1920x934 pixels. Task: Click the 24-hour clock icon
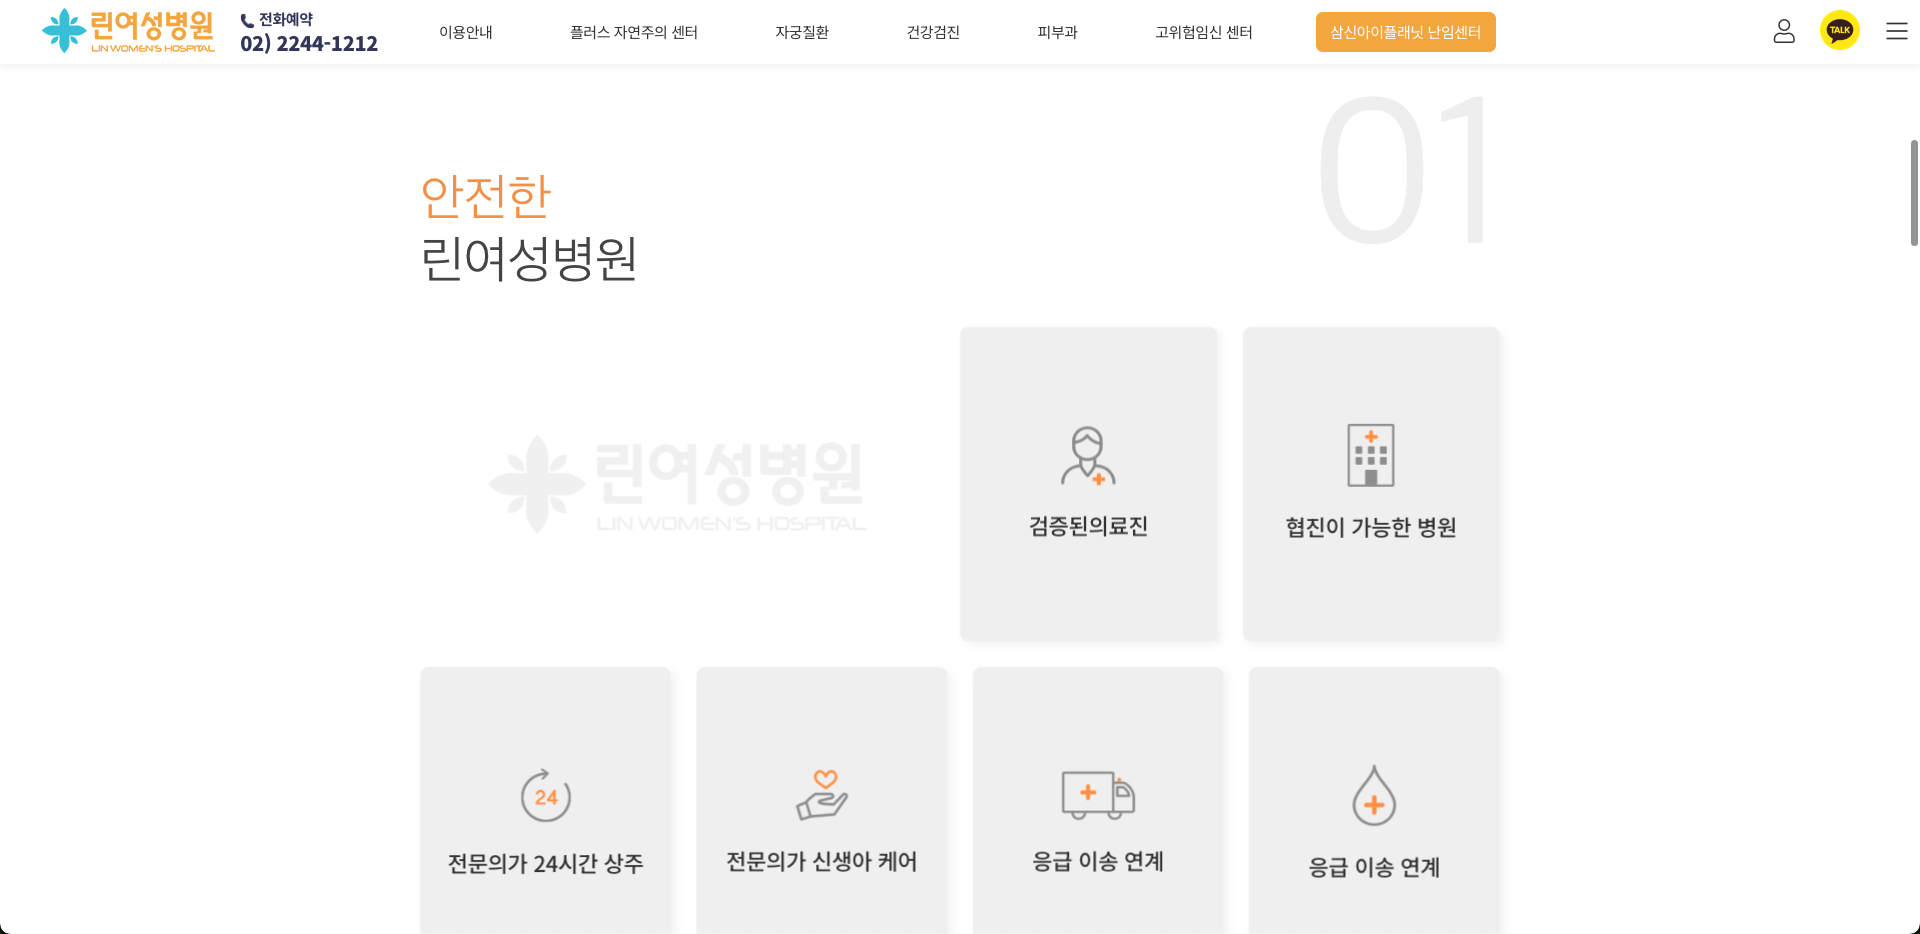(x=545, y=795)
